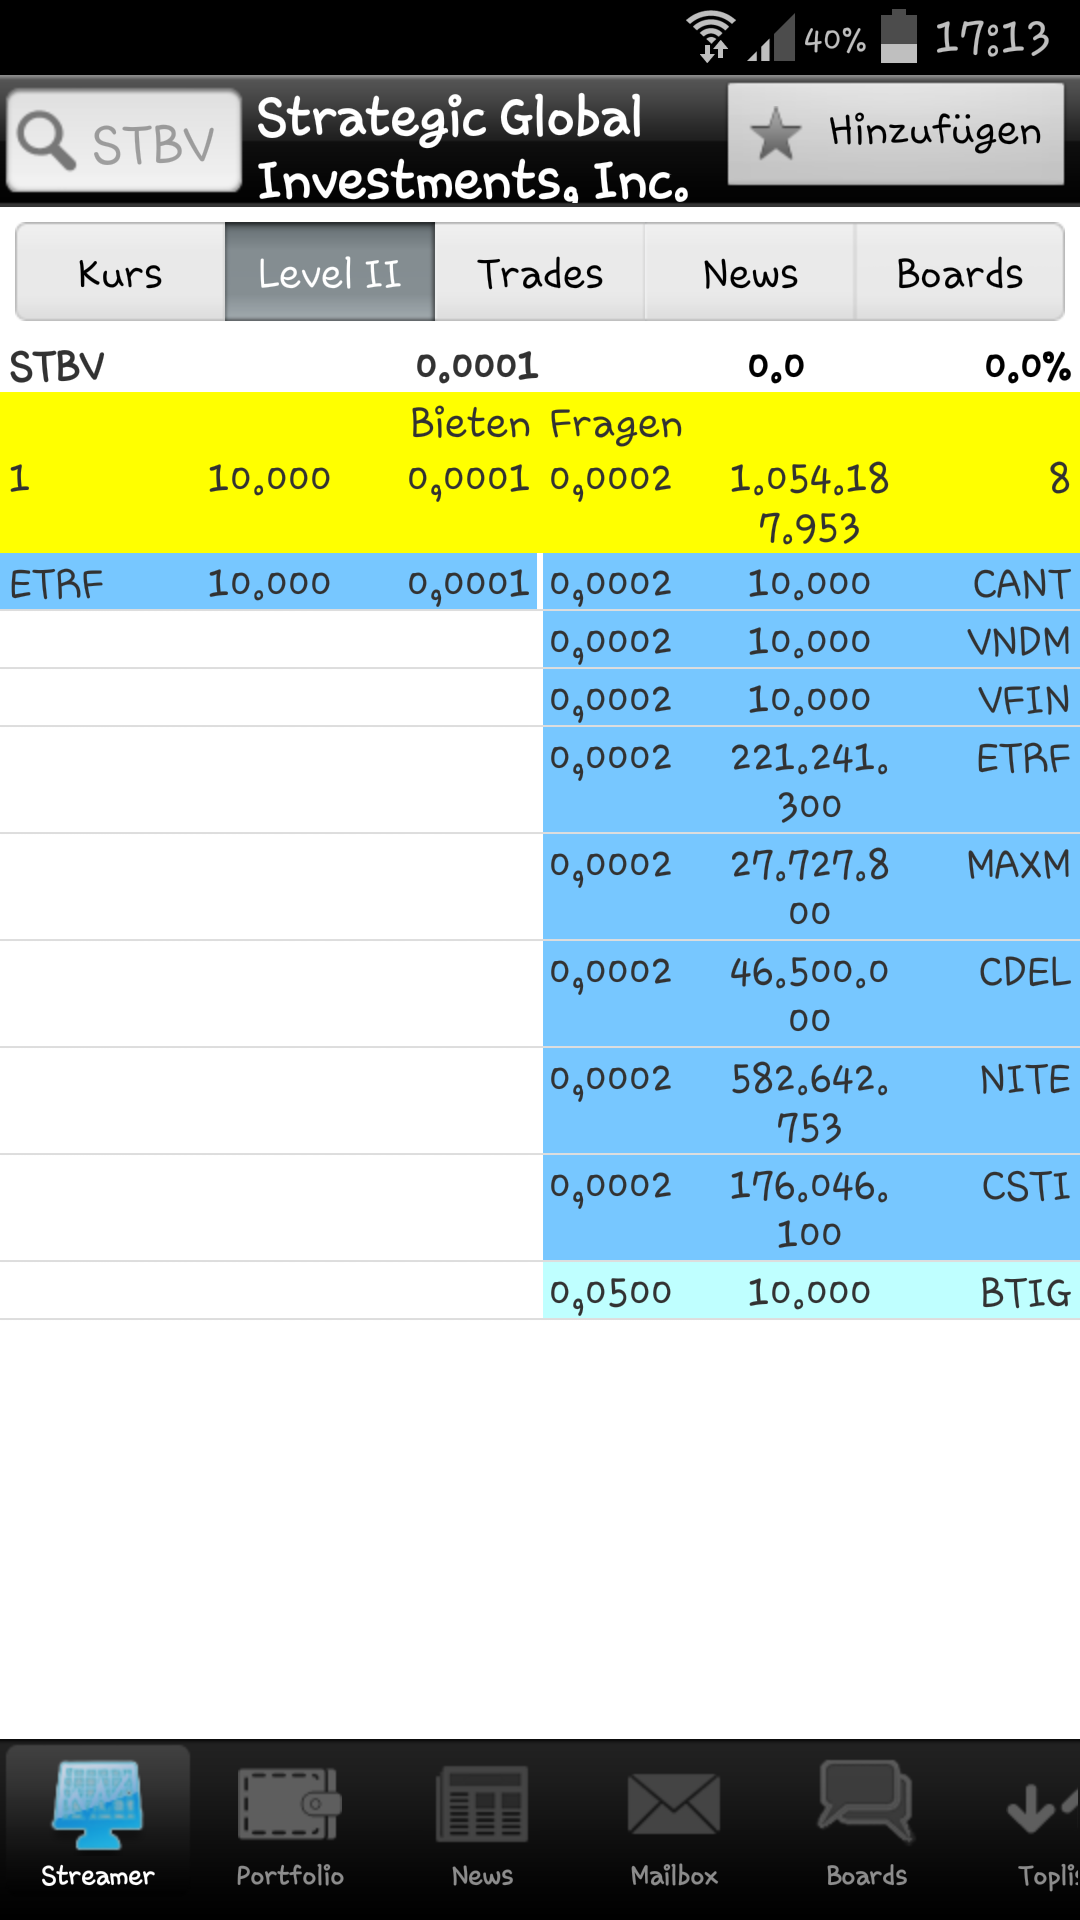This screenshot has width=1080, height=1920.
Task: Tap the Fragen column header
Action: (x=616, y=426)
